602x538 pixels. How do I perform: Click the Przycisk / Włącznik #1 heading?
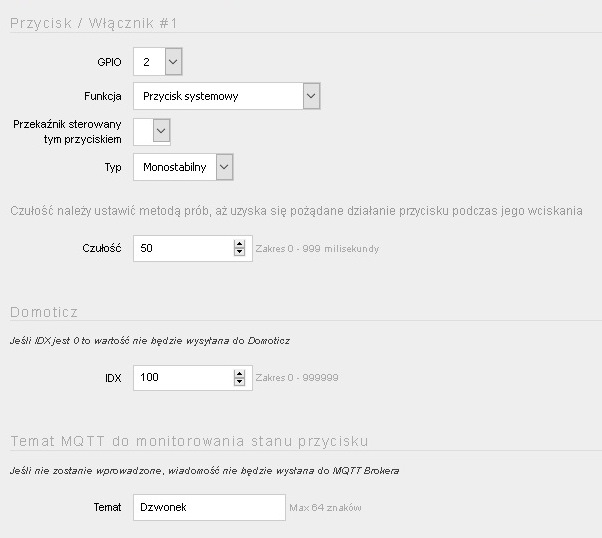pyautogui.click(x=93, y=23)
